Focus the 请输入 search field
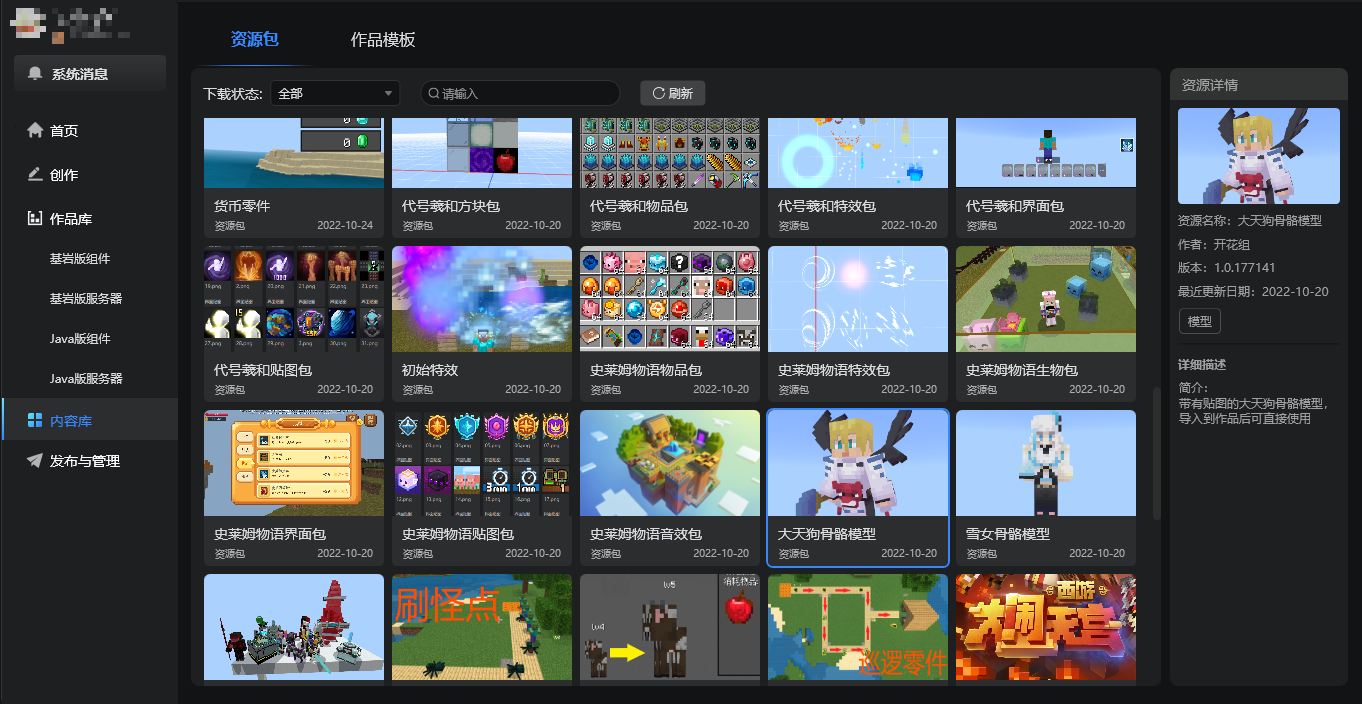This screenshot has height=704, width=1362. click(520, 93)
